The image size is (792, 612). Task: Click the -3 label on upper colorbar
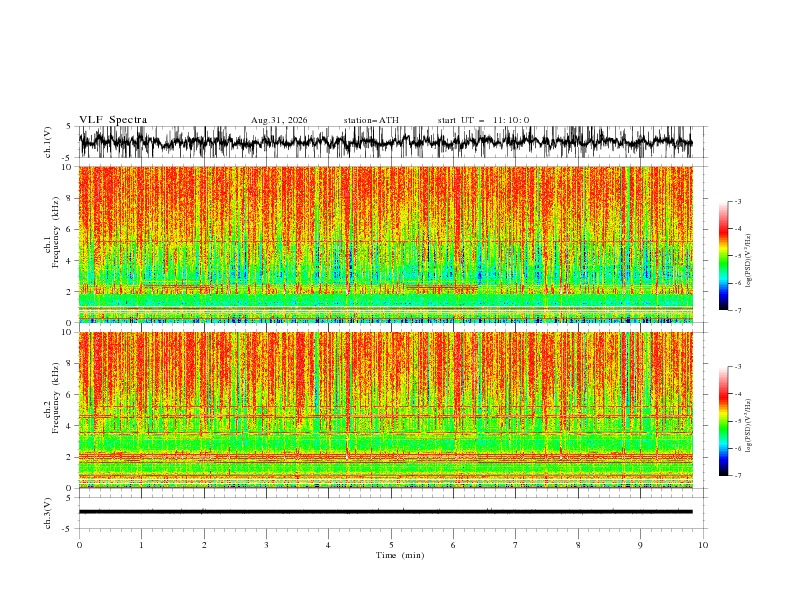[x=738, y=201]
